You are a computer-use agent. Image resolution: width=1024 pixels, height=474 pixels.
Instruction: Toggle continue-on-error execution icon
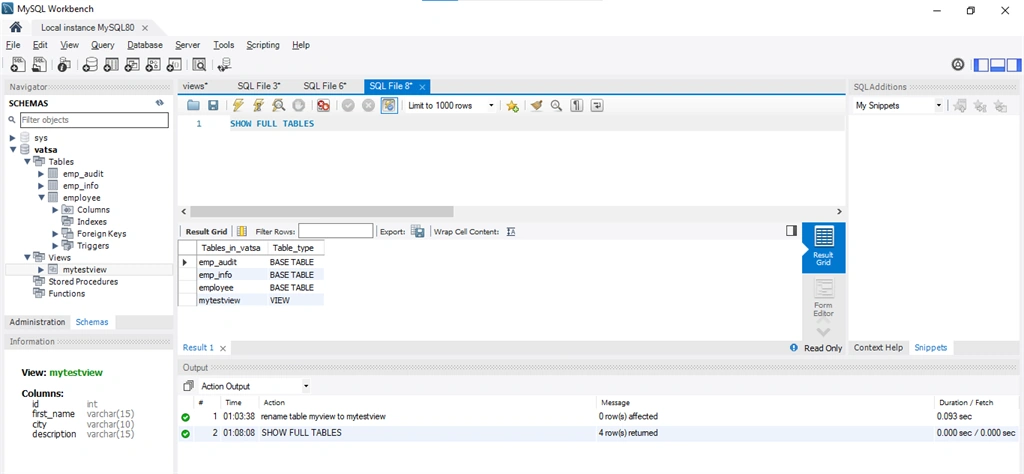[x=323, y=105]
